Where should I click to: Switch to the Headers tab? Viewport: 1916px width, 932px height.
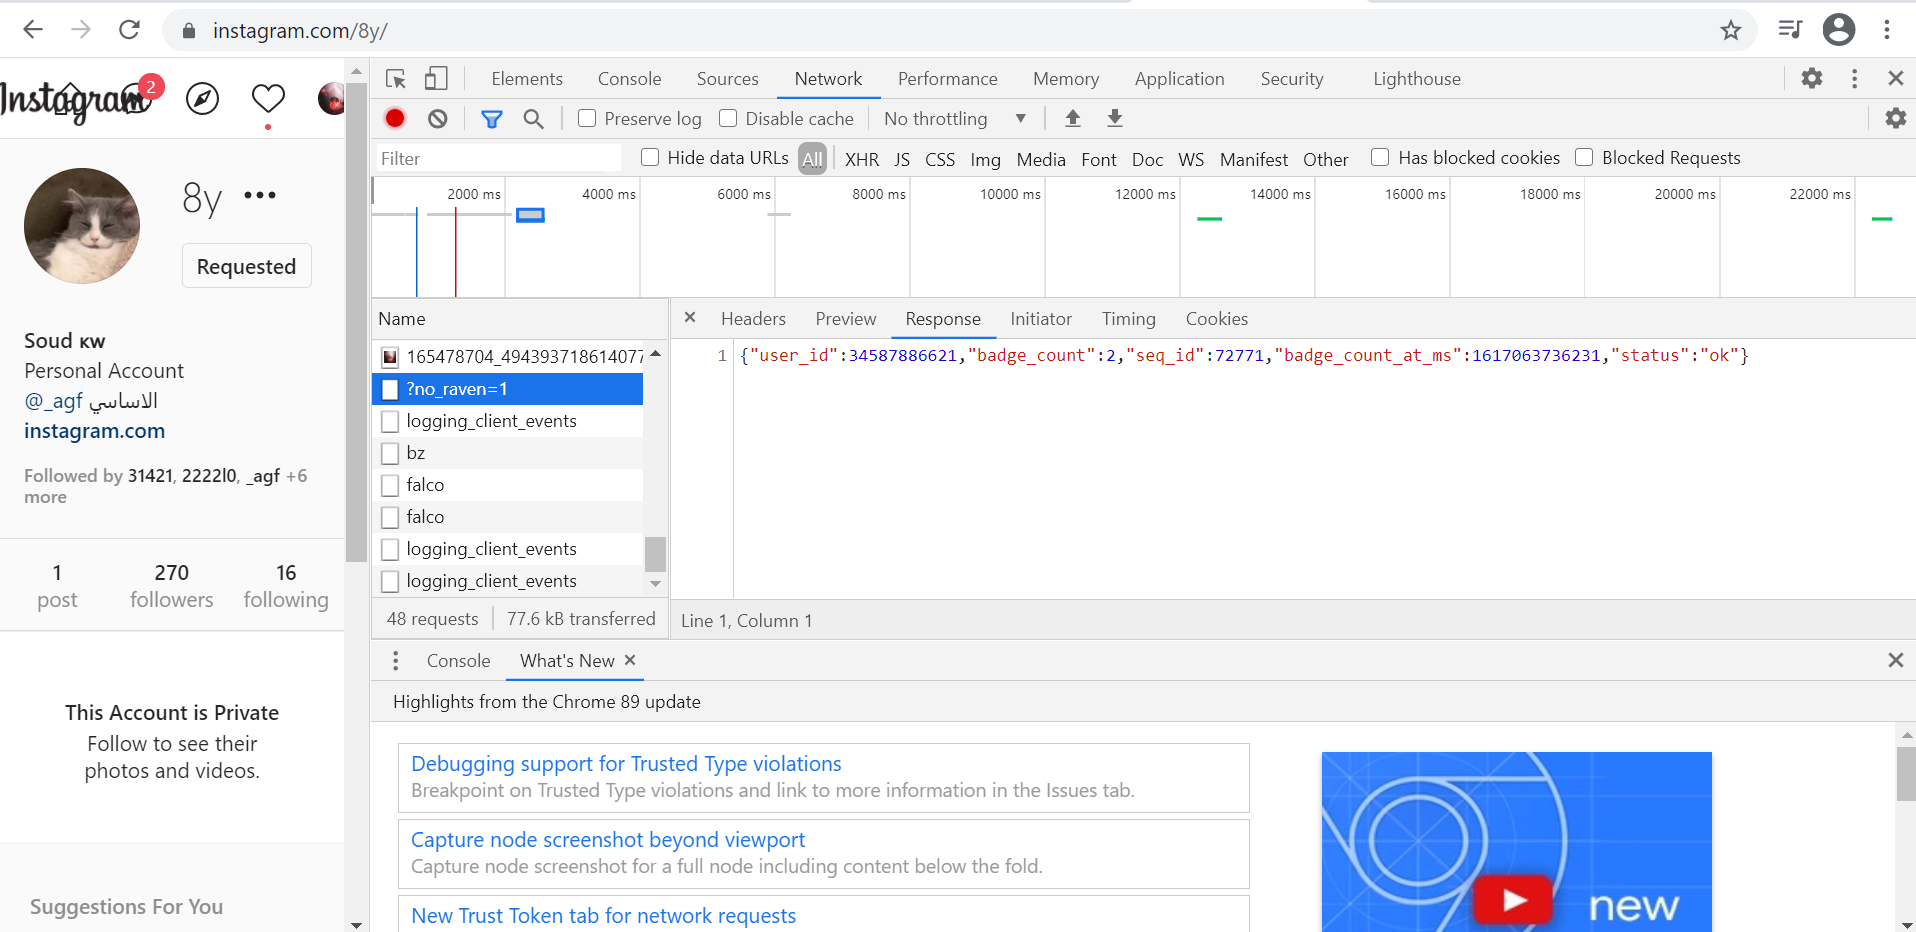point(753,319)
